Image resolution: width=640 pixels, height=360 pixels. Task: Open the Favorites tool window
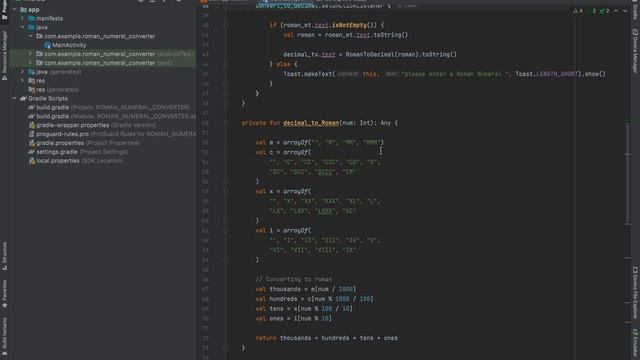point(4,293)
